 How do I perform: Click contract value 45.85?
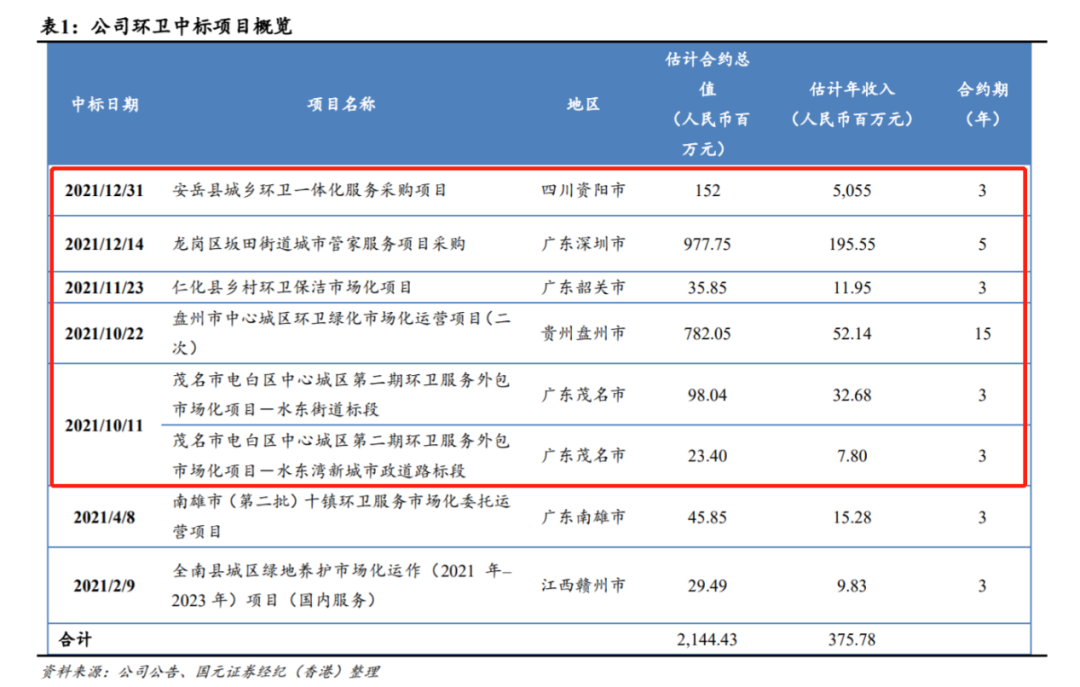(x=707, y=517)
